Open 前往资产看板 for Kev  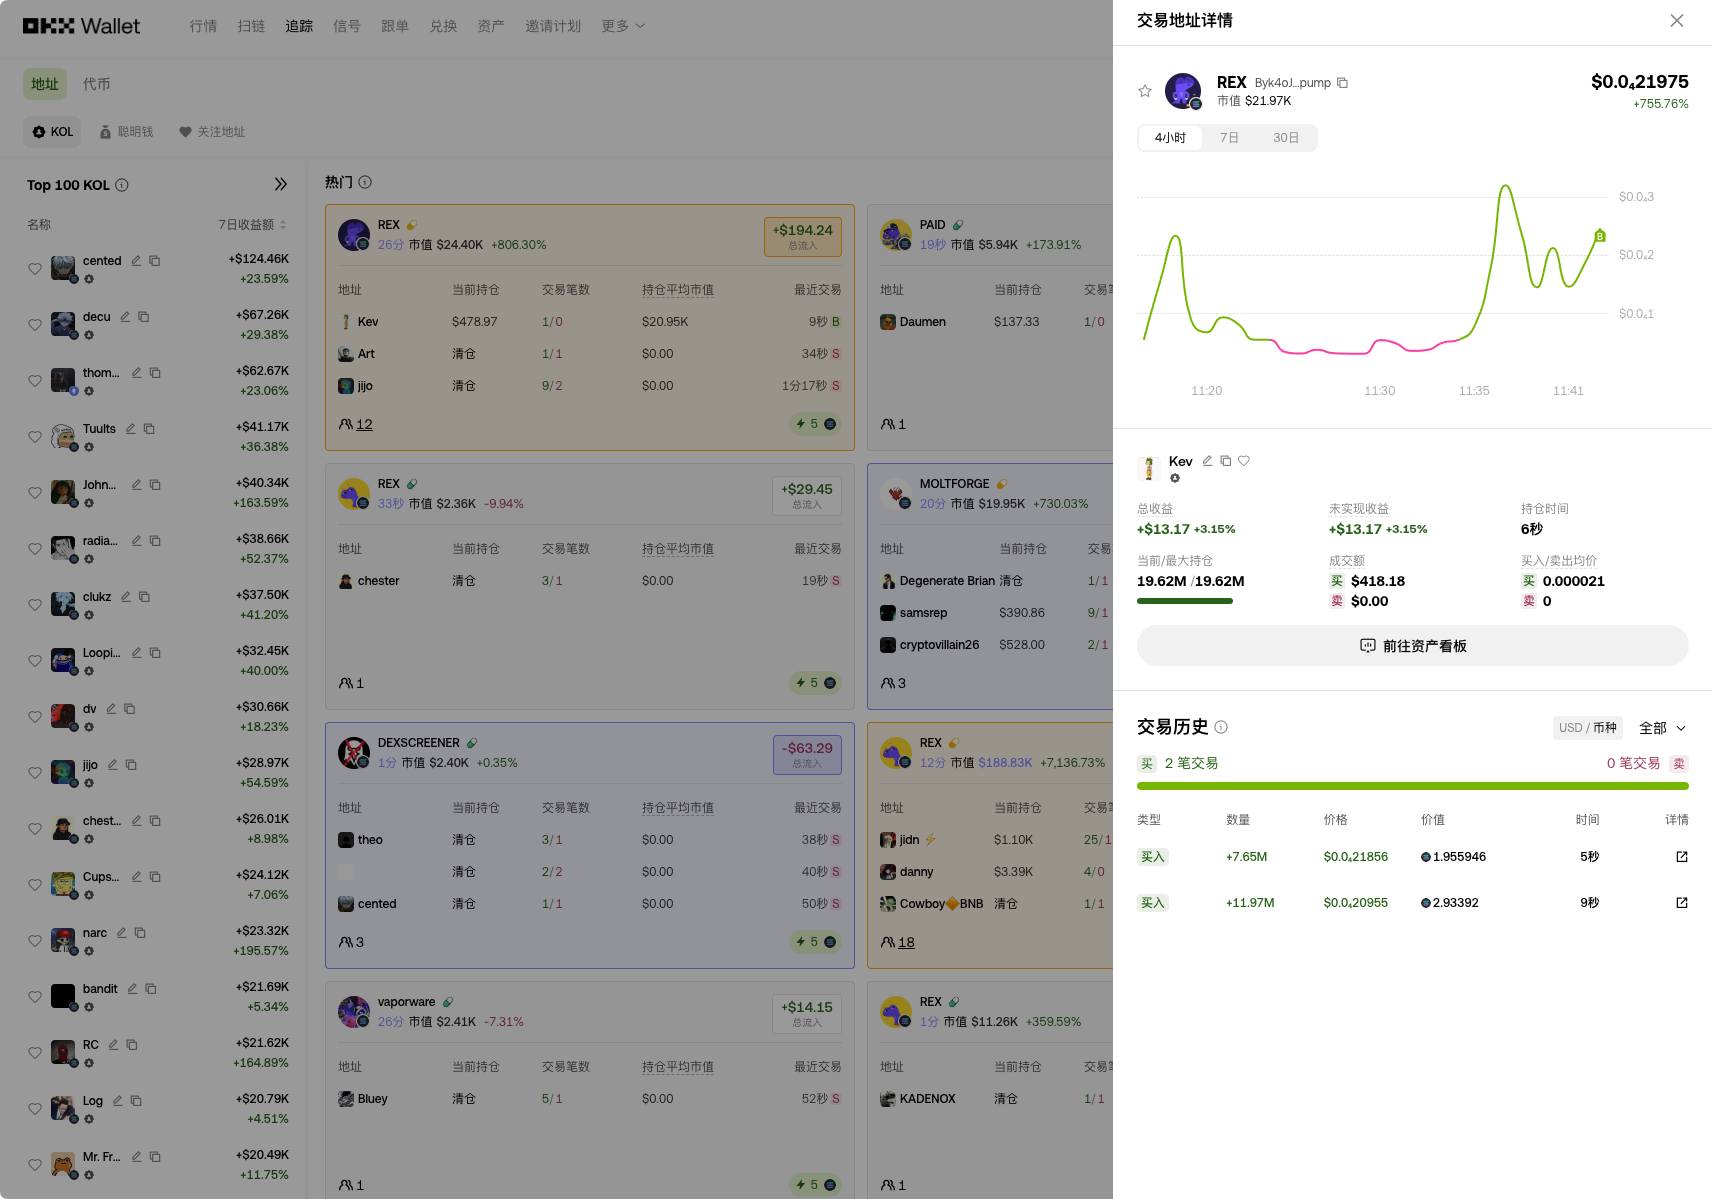coord(1412,645)
